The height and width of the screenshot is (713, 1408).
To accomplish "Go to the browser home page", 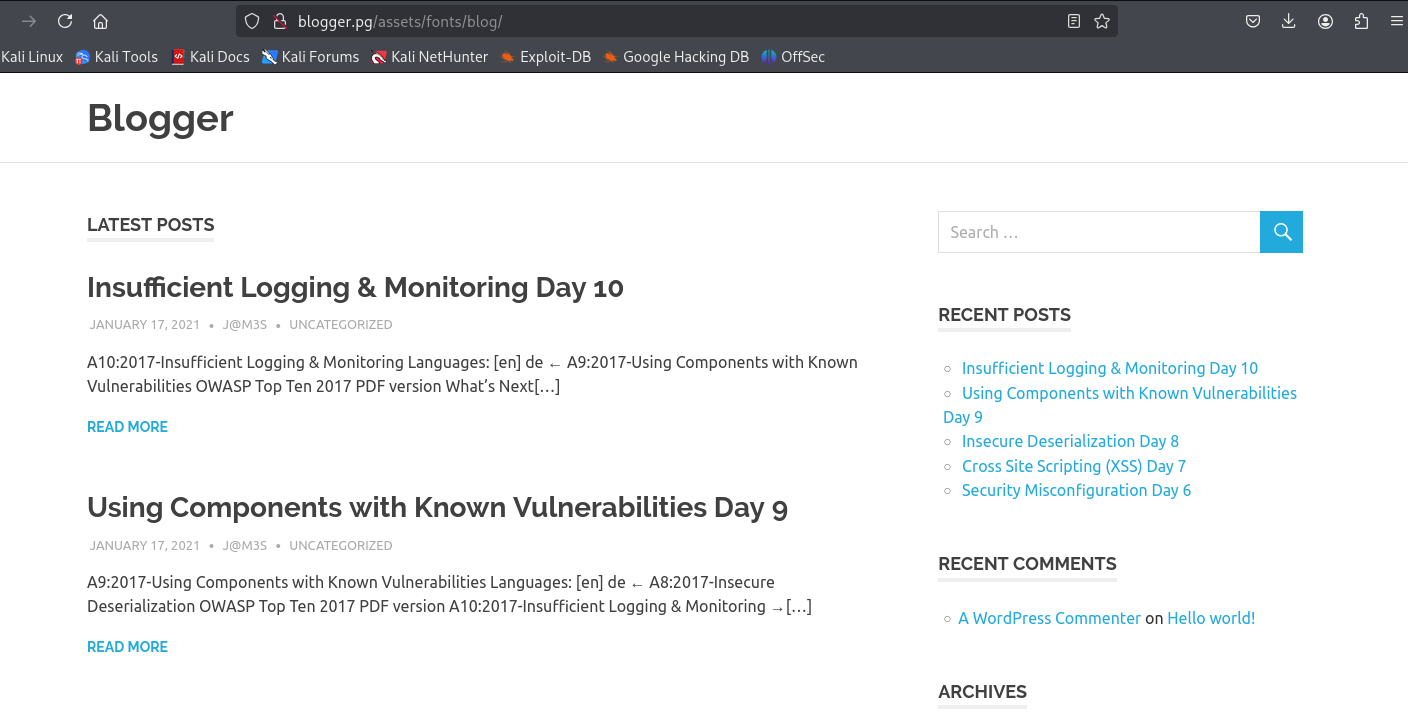I will click(100, 21).
